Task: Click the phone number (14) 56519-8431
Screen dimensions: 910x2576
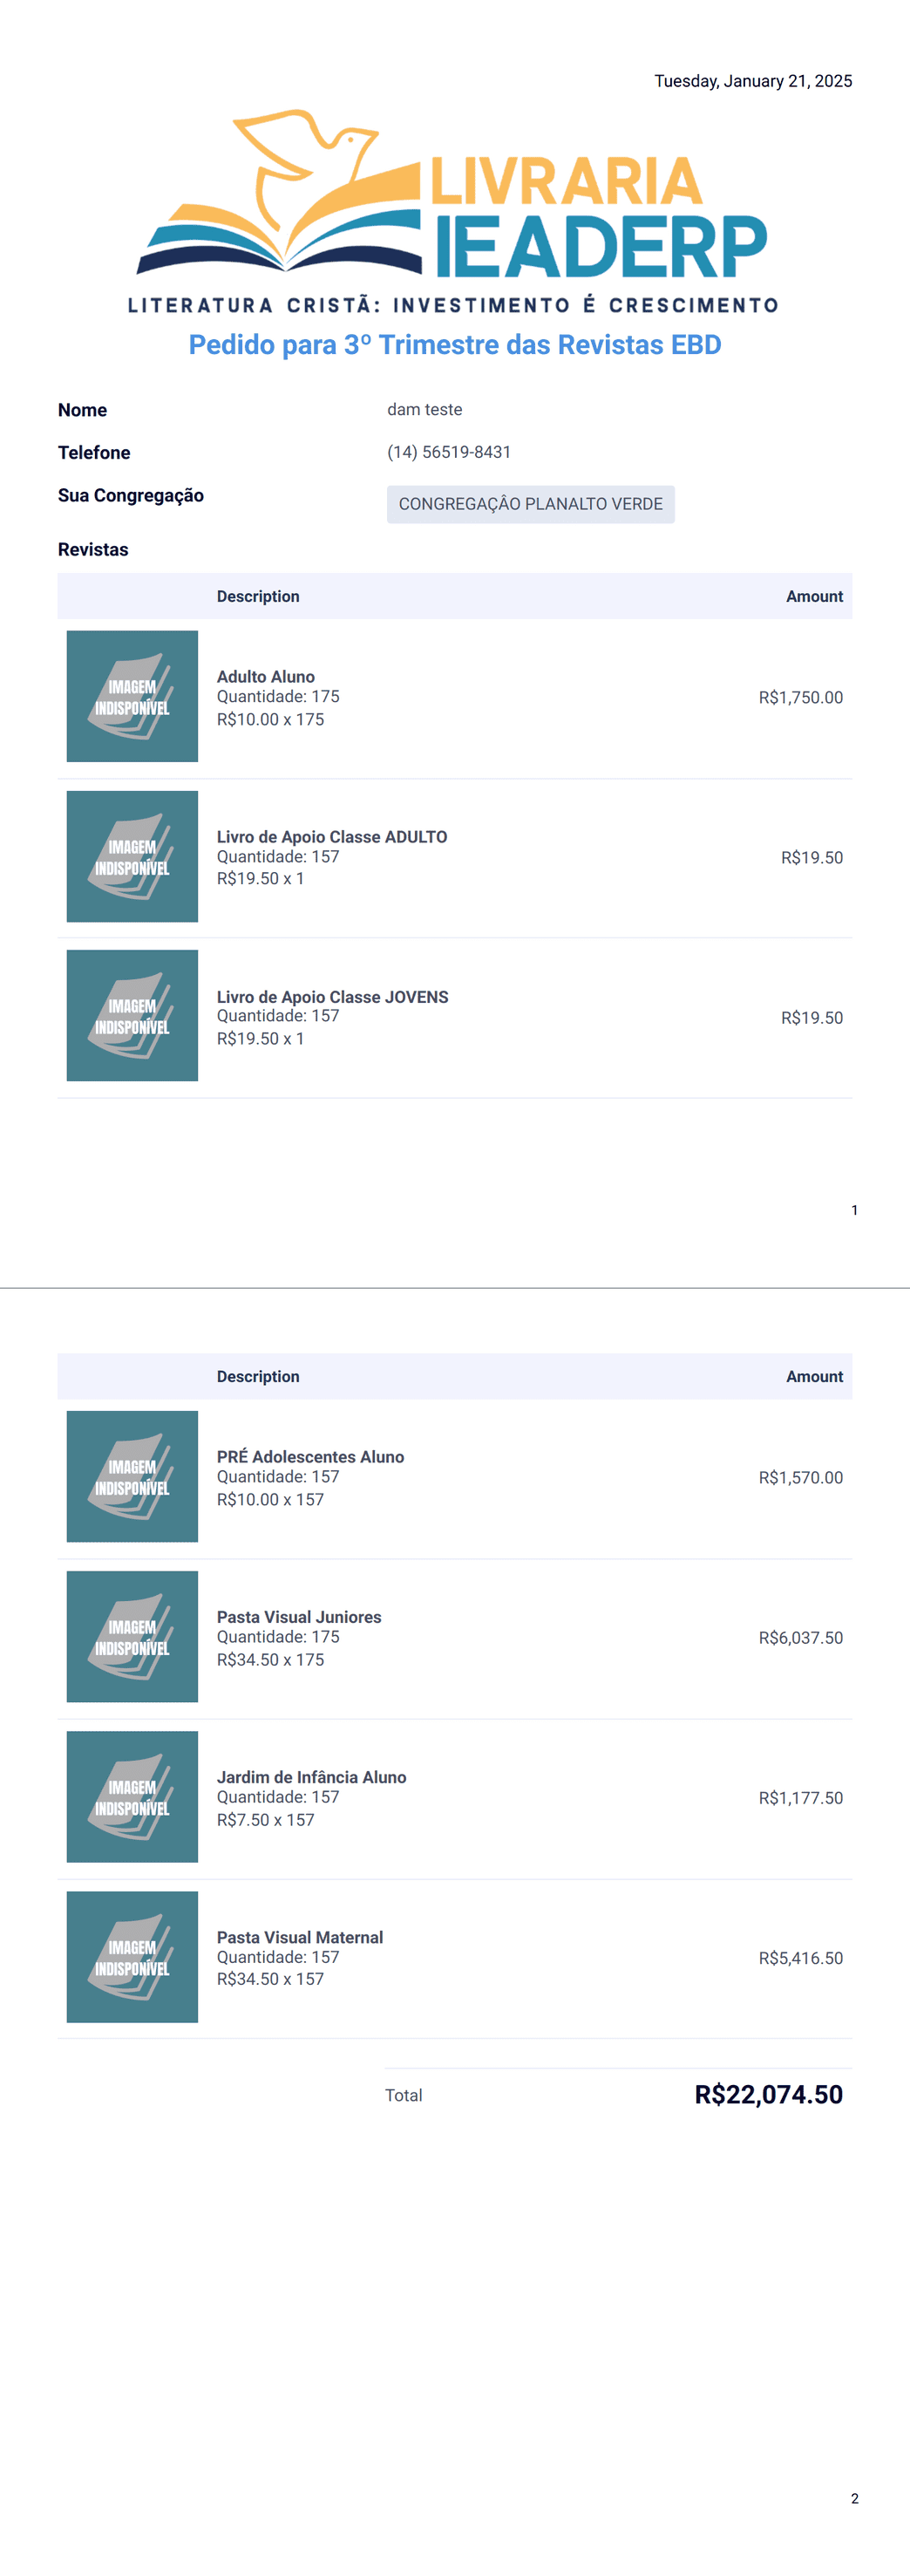Action: click(449, 452)
